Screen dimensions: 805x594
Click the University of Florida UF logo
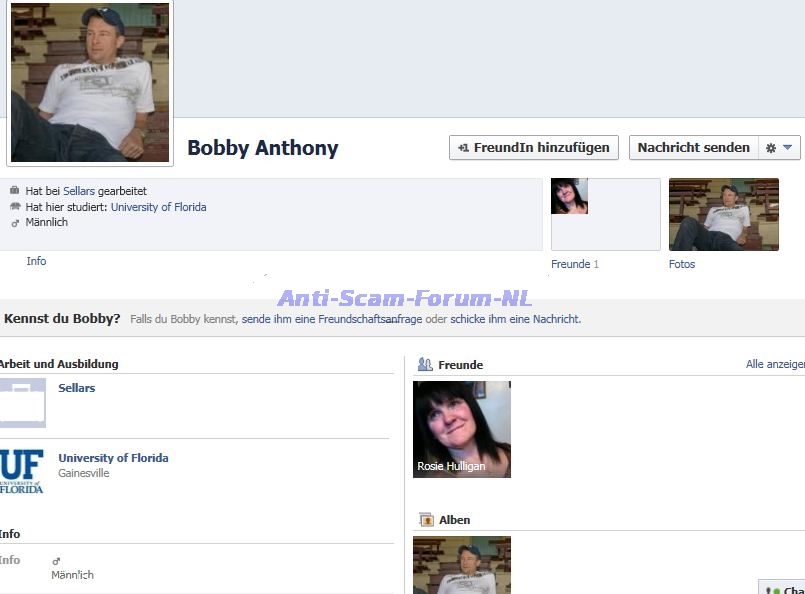pyautogui.click(x=21, y=471)
